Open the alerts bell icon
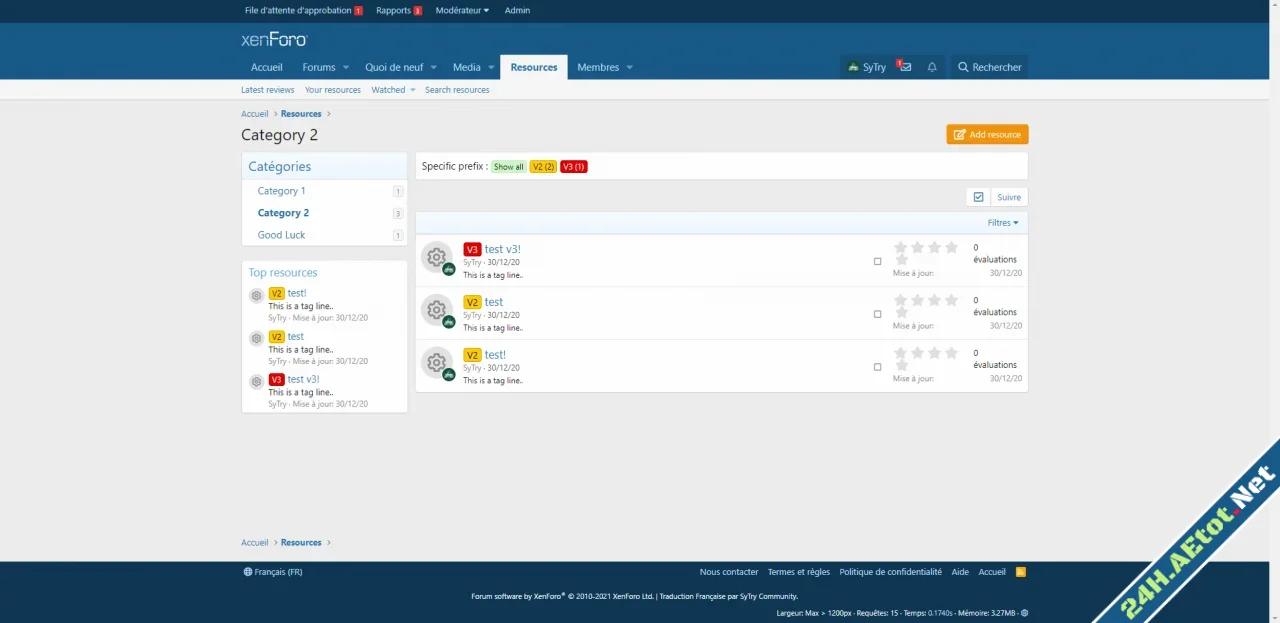This screenshot has width=1280, height=623. [x=932, y=67]
